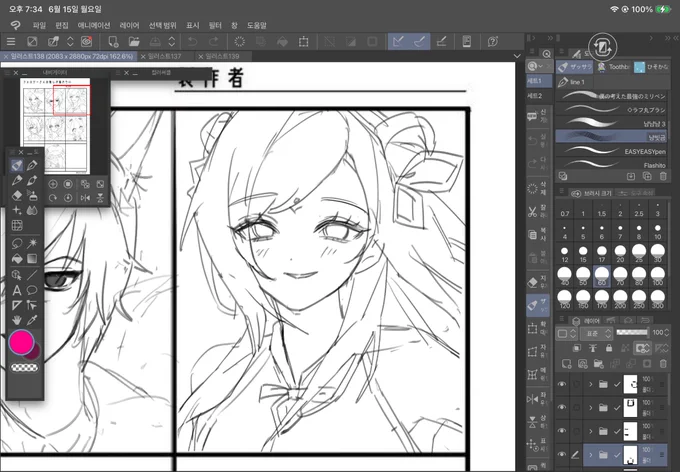
Task: Switch to the 일러스트137 tab
Action: click(x=160, y=56)
